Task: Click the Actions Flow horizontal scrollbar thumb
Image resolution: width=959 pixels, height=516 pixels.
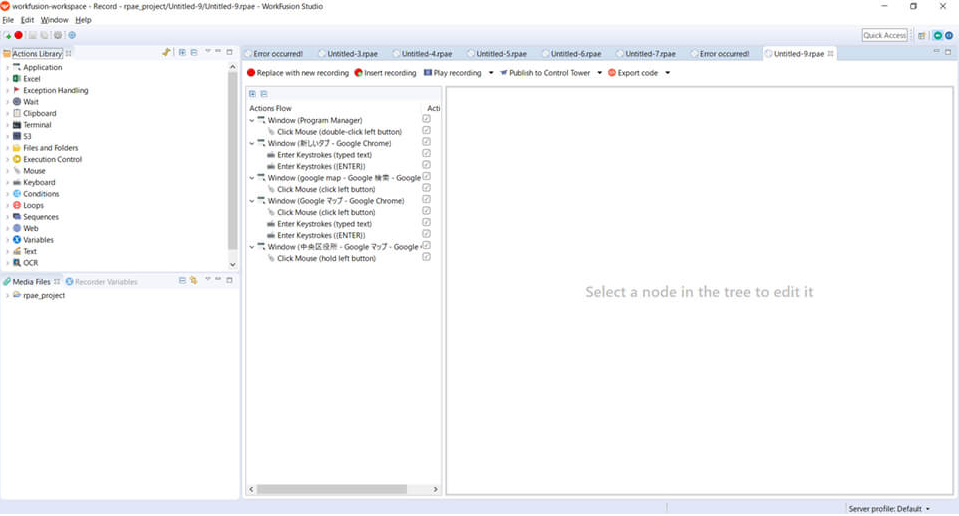Action: (331, 489)
